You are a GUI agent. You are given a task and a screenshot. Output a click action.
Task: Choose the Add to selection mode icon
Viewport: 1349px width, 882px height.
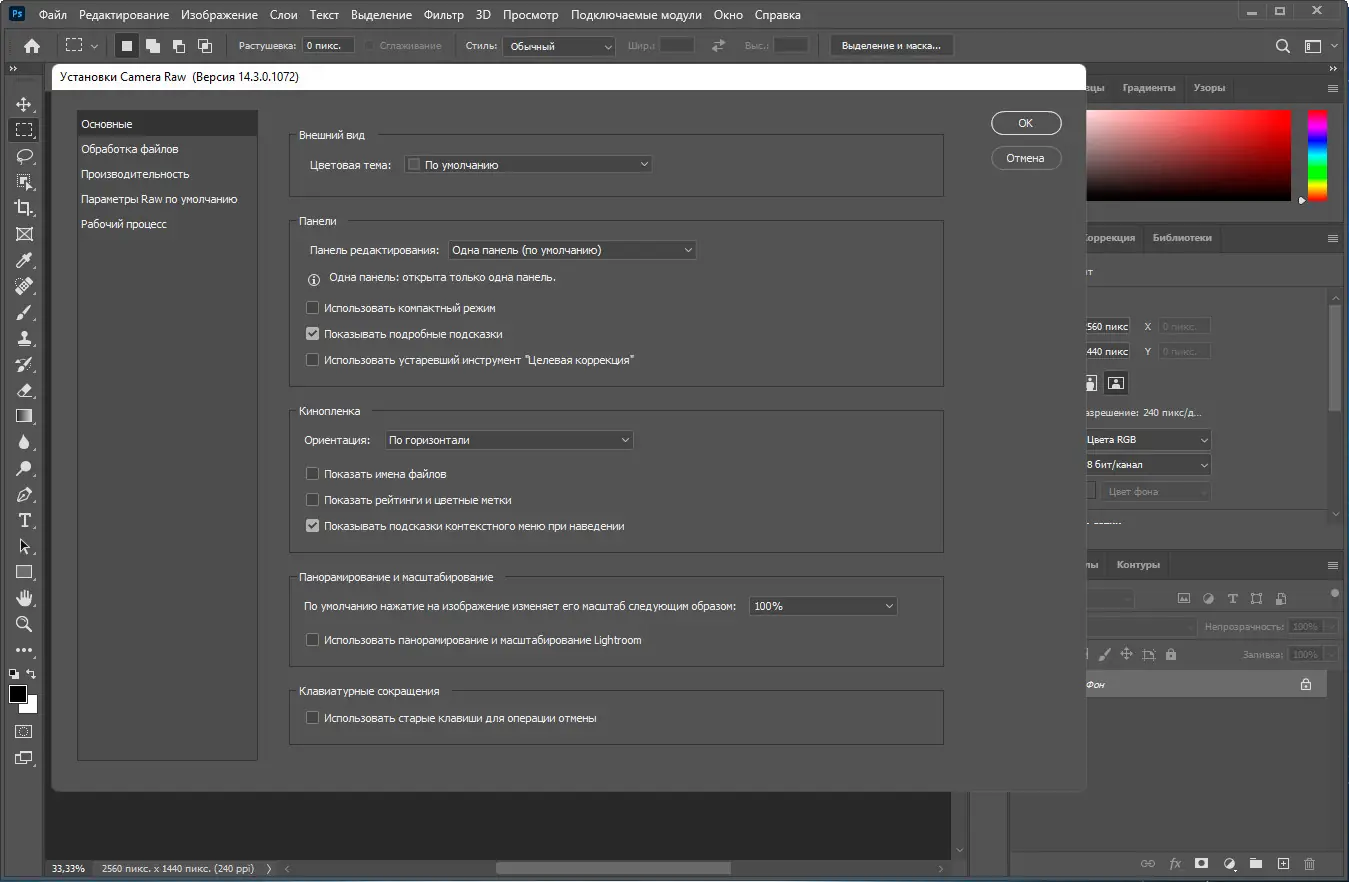click(153, 46)
